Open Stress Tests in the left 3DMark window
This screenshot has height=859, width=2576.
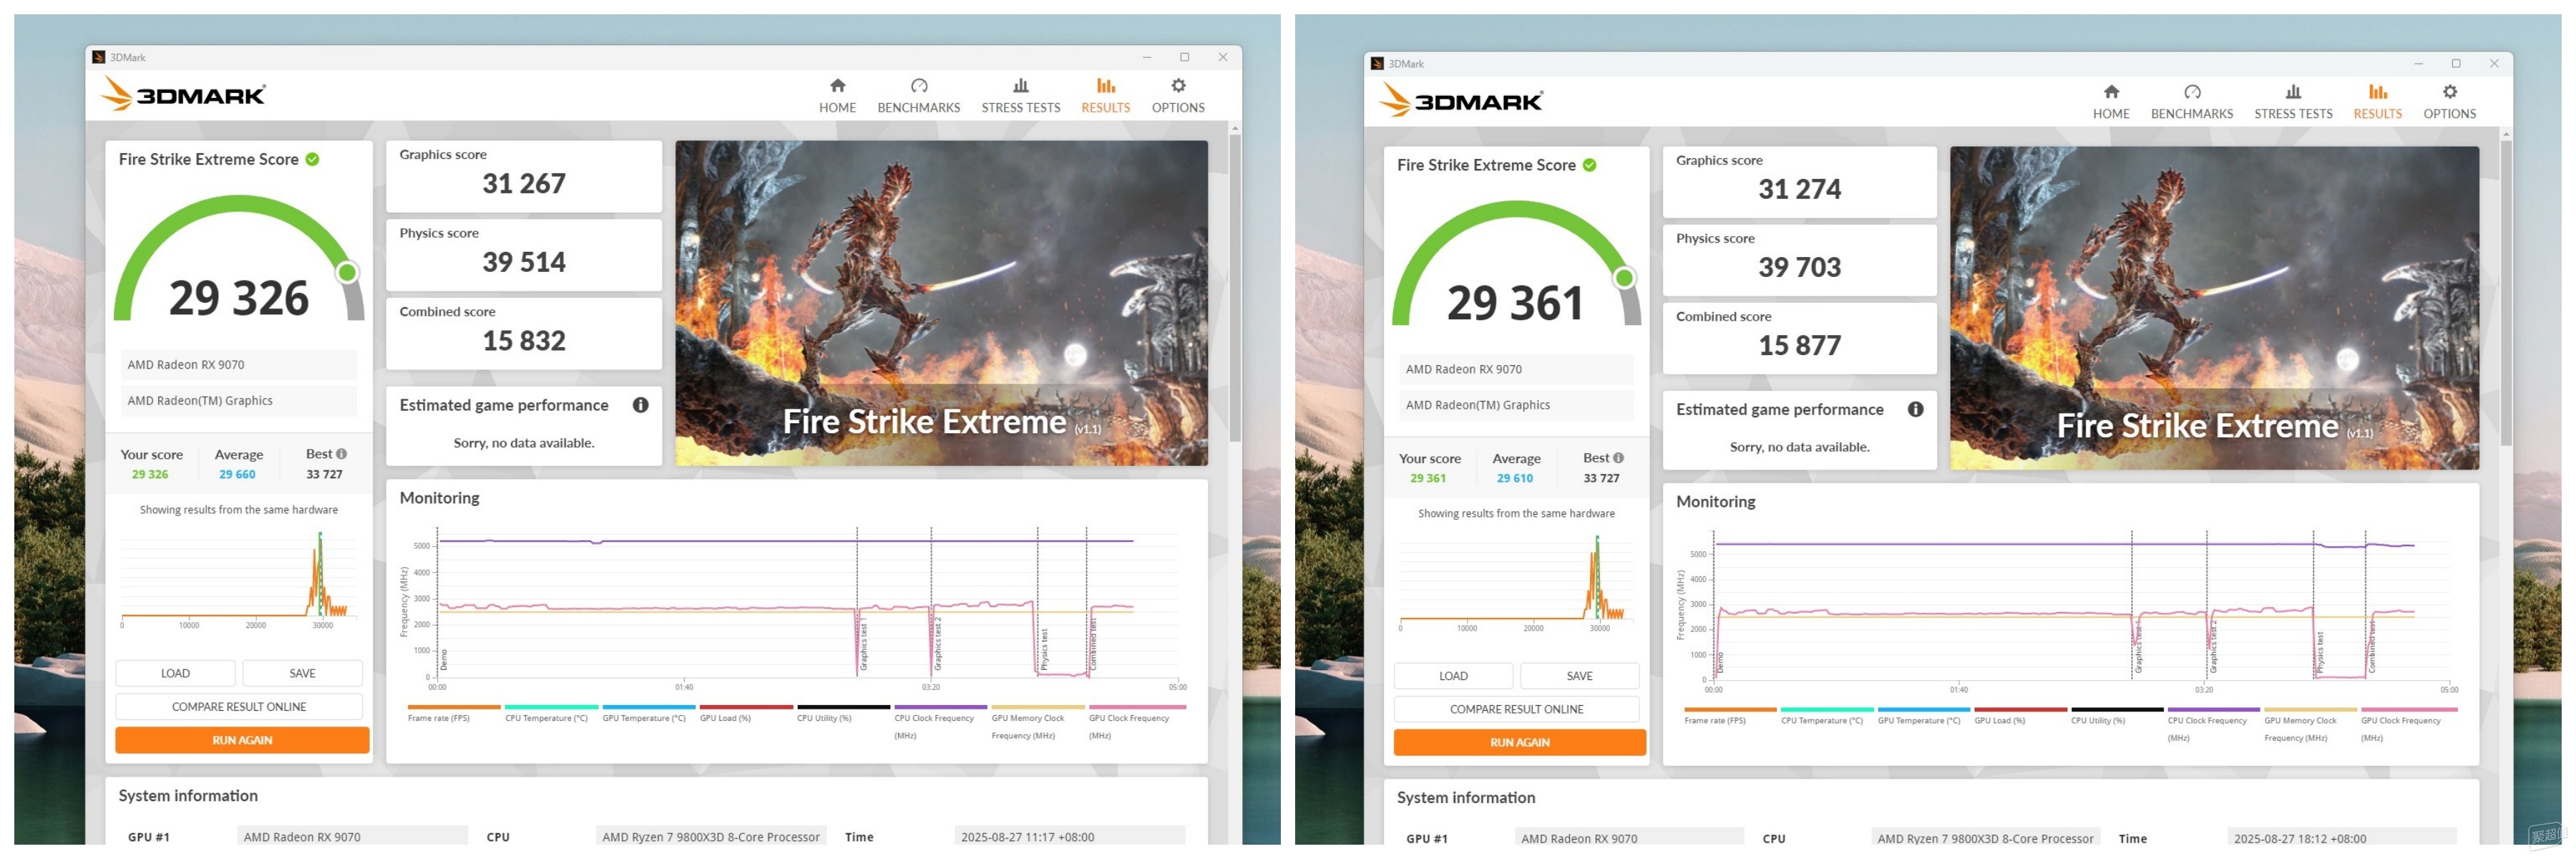1020,95
